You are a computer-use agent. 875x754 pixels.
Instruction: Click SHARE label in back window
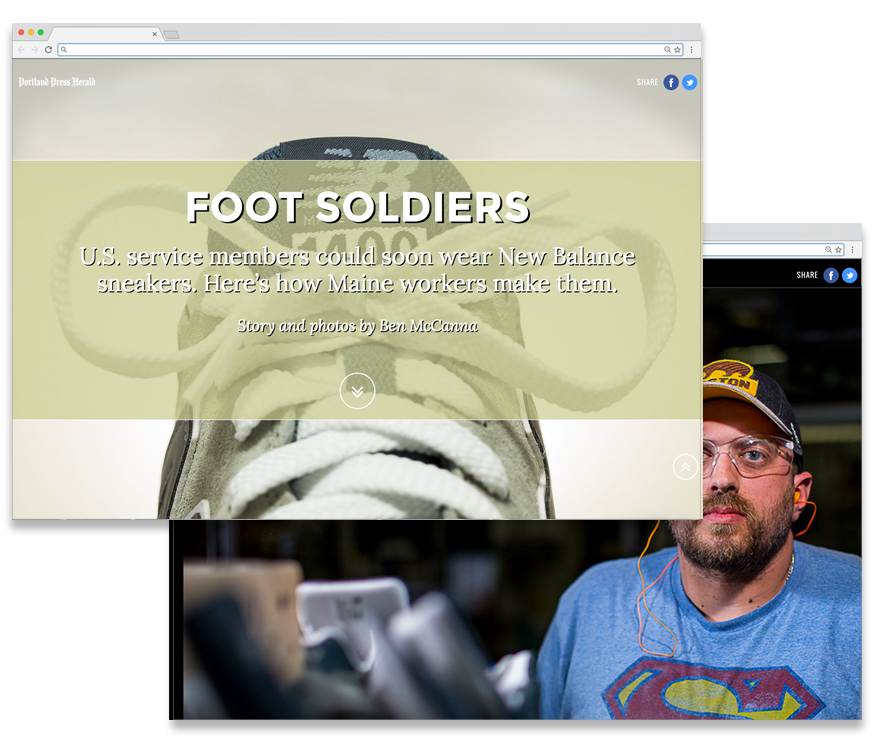(x=807, y=275)
